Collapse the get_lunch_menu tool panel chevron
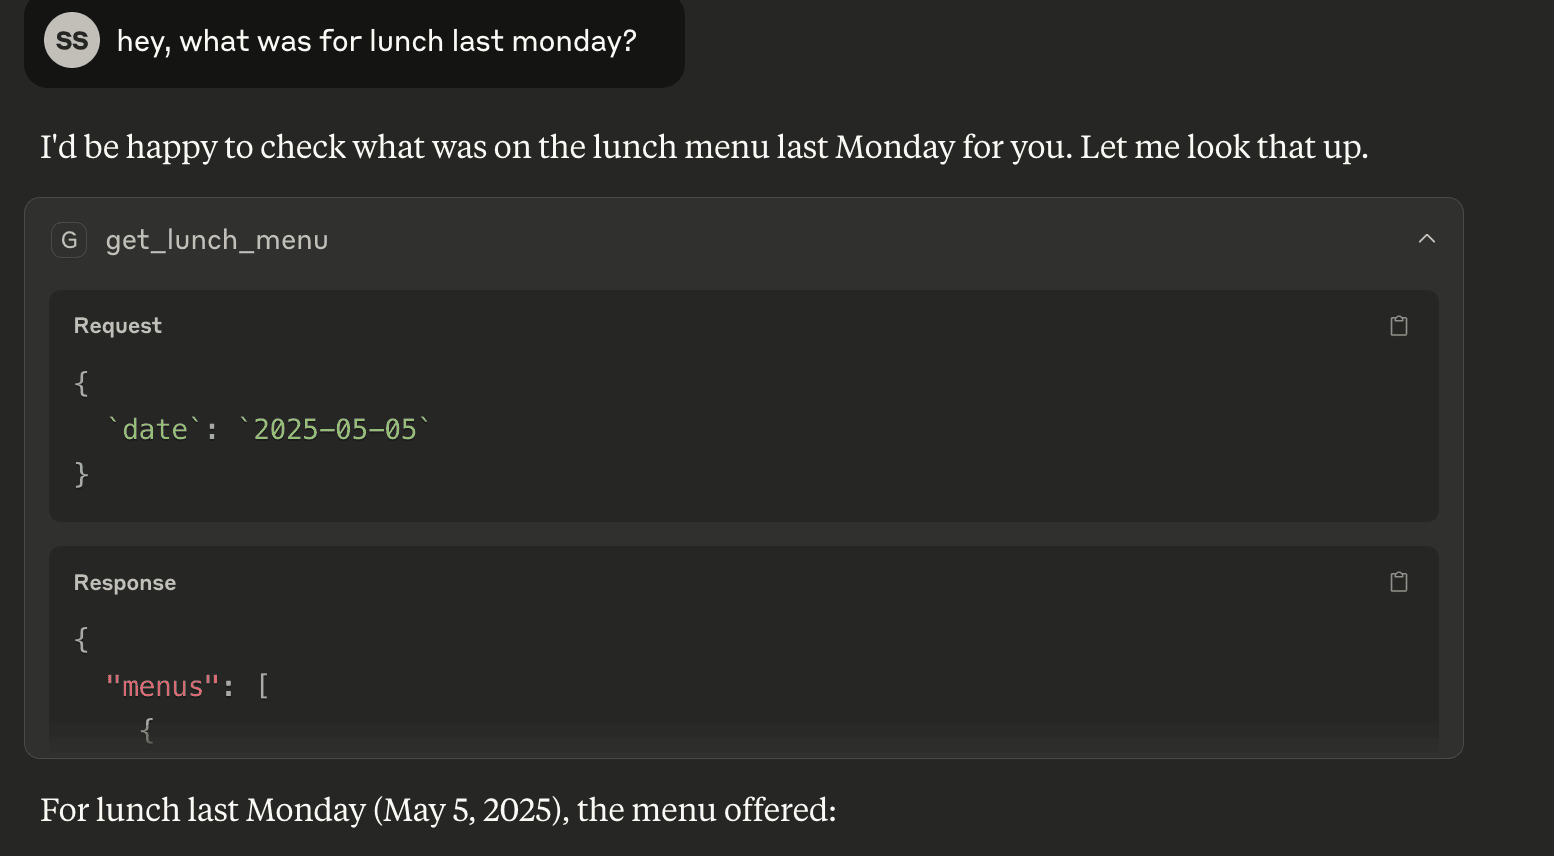 (1427, 239)
